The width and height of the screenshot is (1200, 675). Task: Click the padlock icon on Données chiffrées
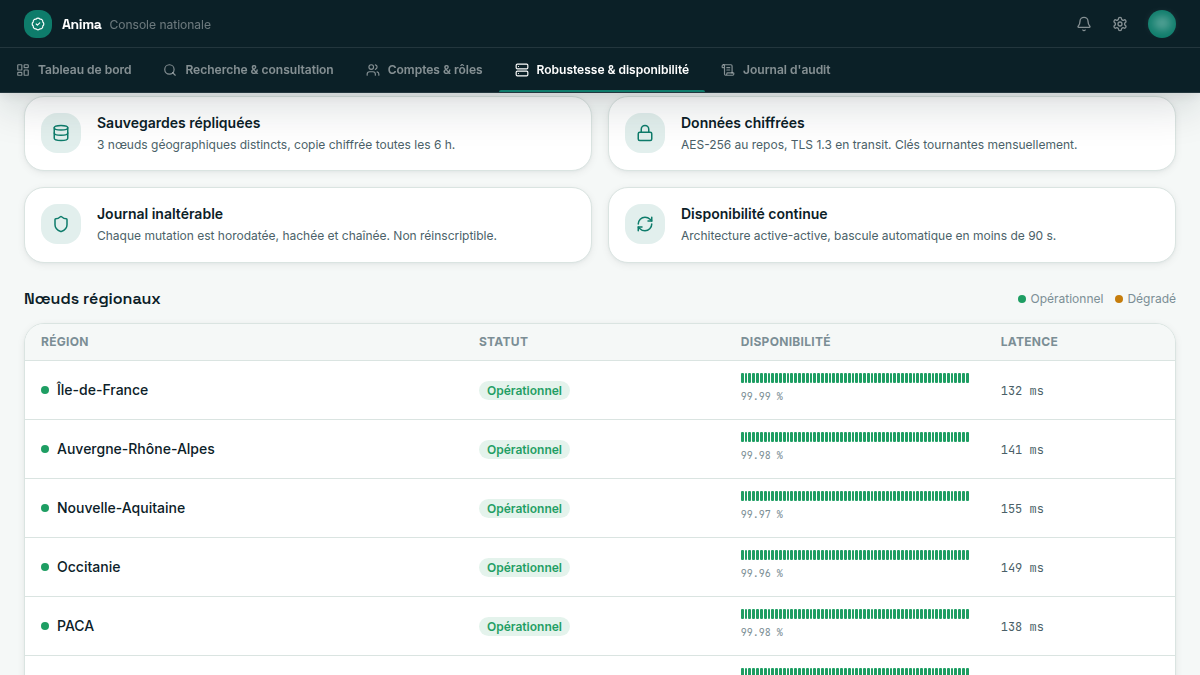coord(645,133)
